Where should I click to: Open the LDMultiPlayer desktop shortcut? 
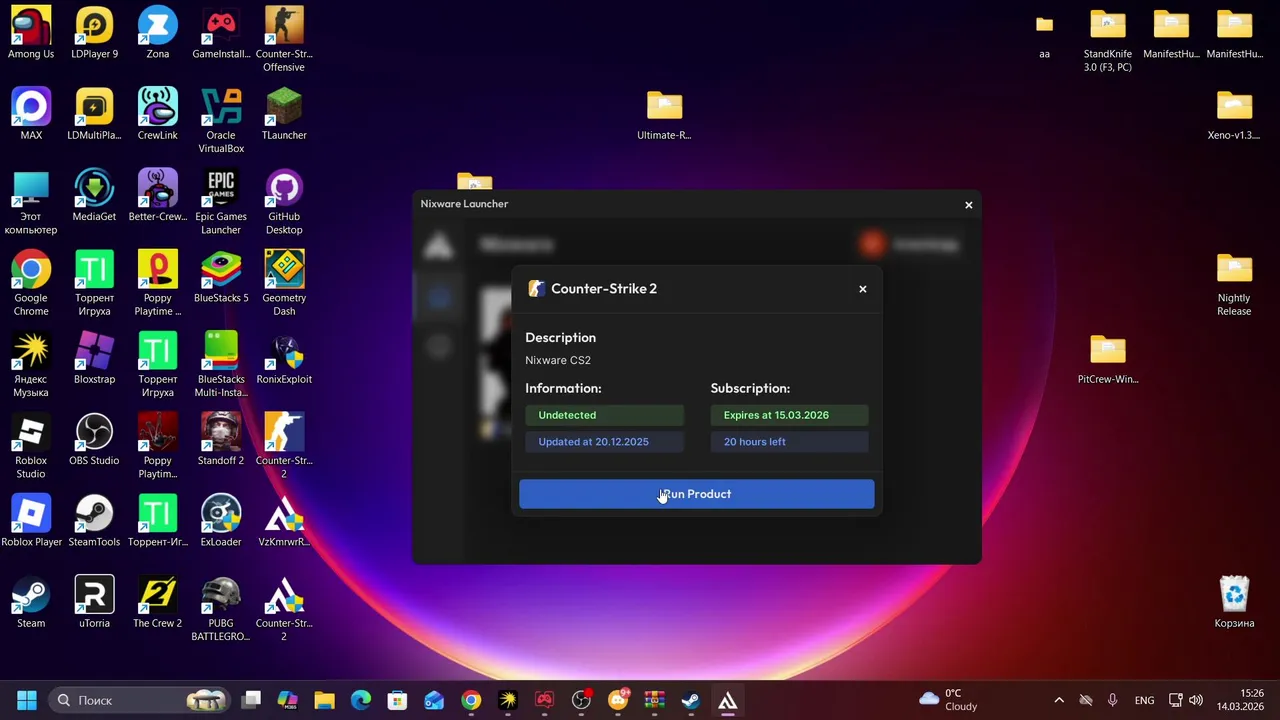tap(94, 114)
